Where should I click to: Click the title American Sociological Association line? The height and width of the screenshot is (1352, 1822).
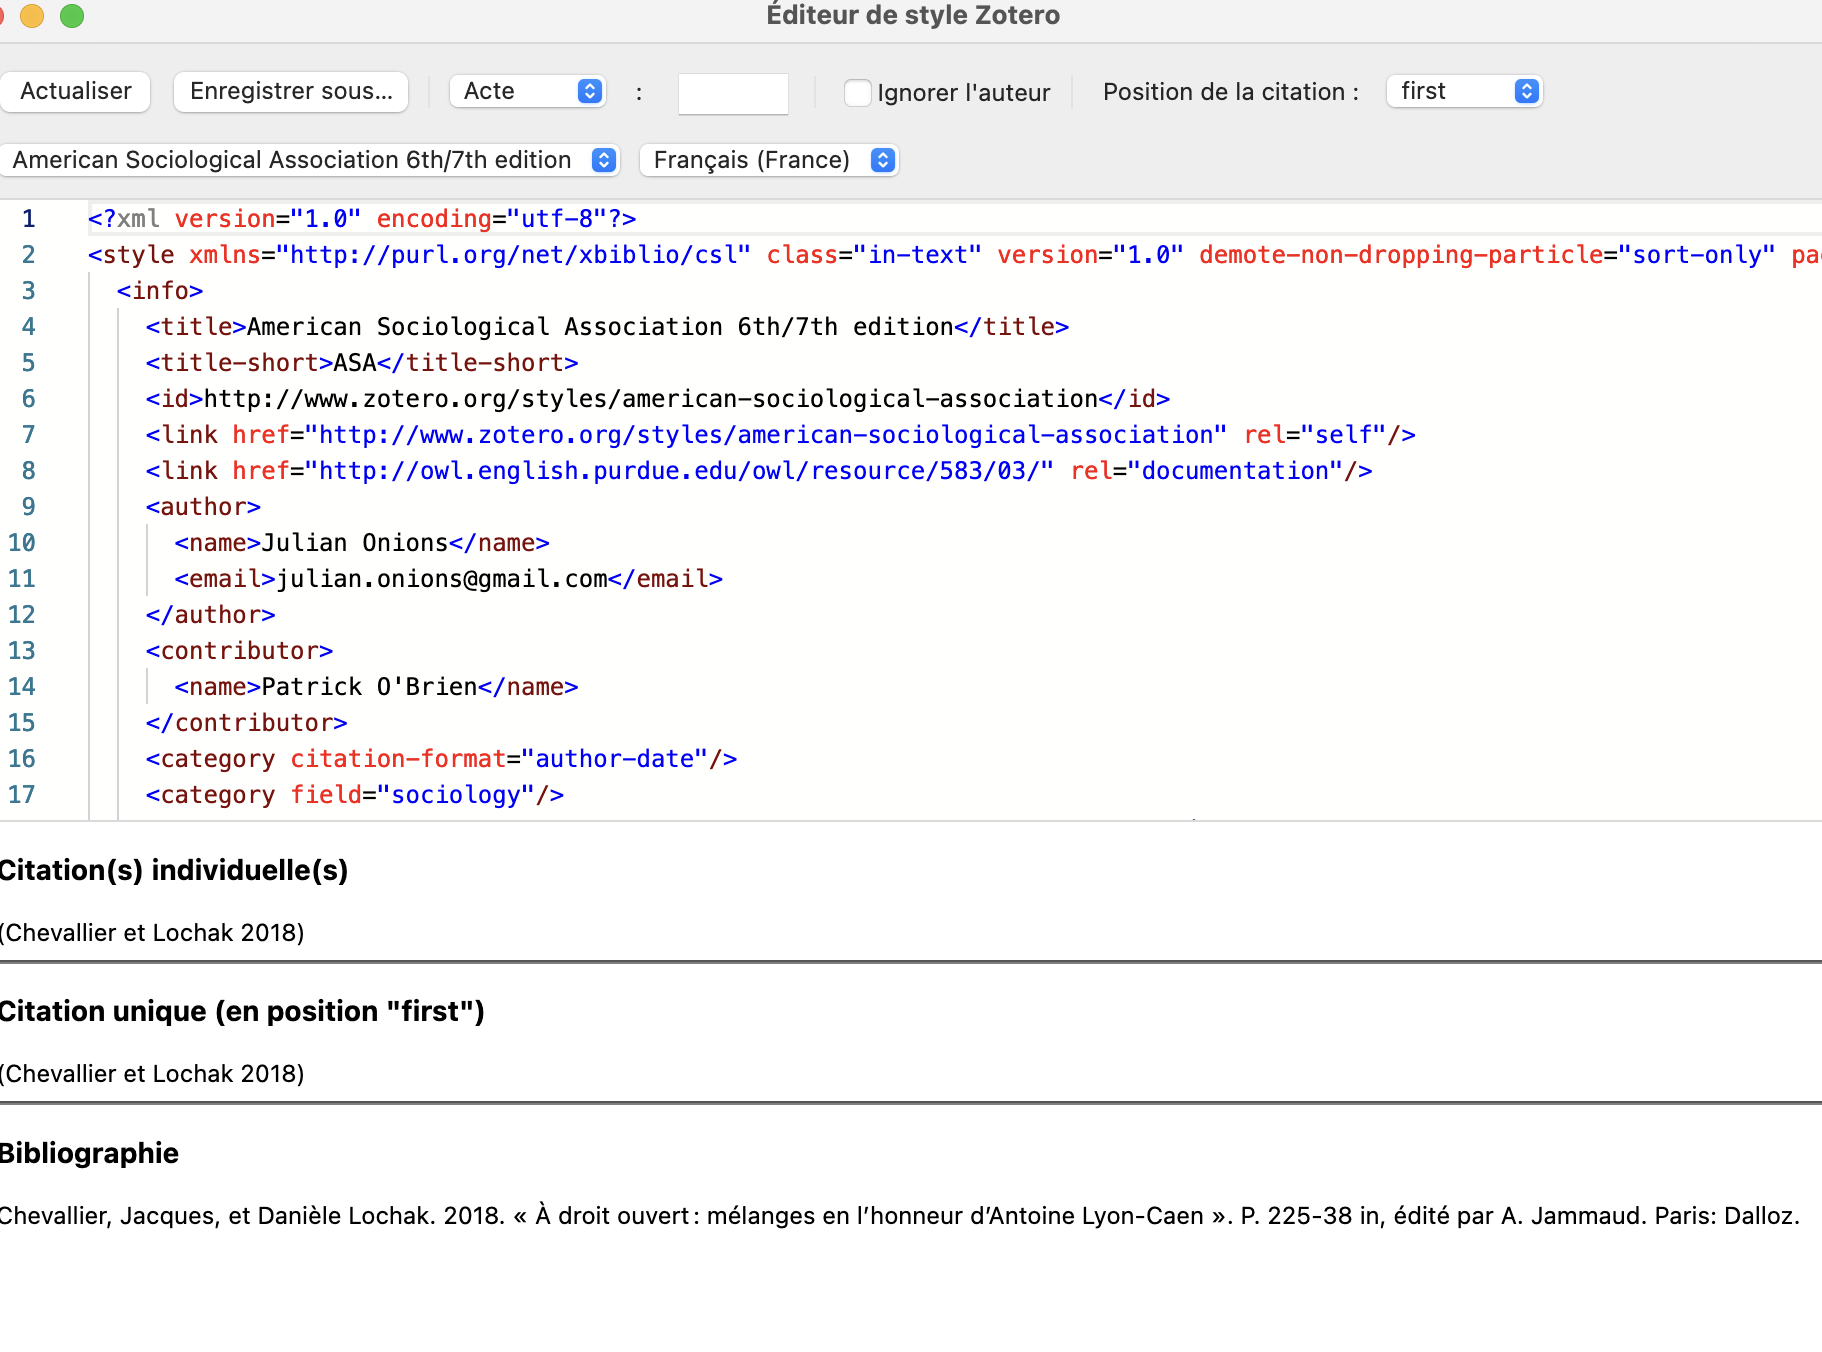pyautogui.click(x=607, y=326)
